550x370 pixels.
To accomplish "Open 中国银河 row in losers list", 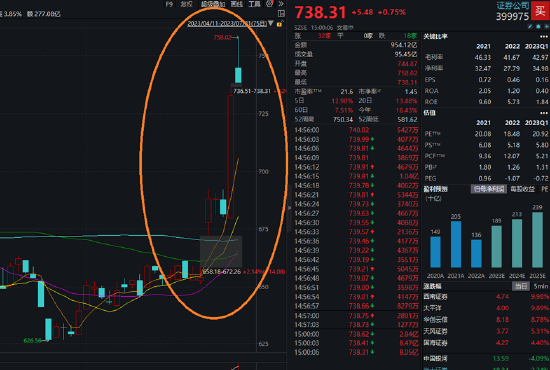I will (486, 358).
